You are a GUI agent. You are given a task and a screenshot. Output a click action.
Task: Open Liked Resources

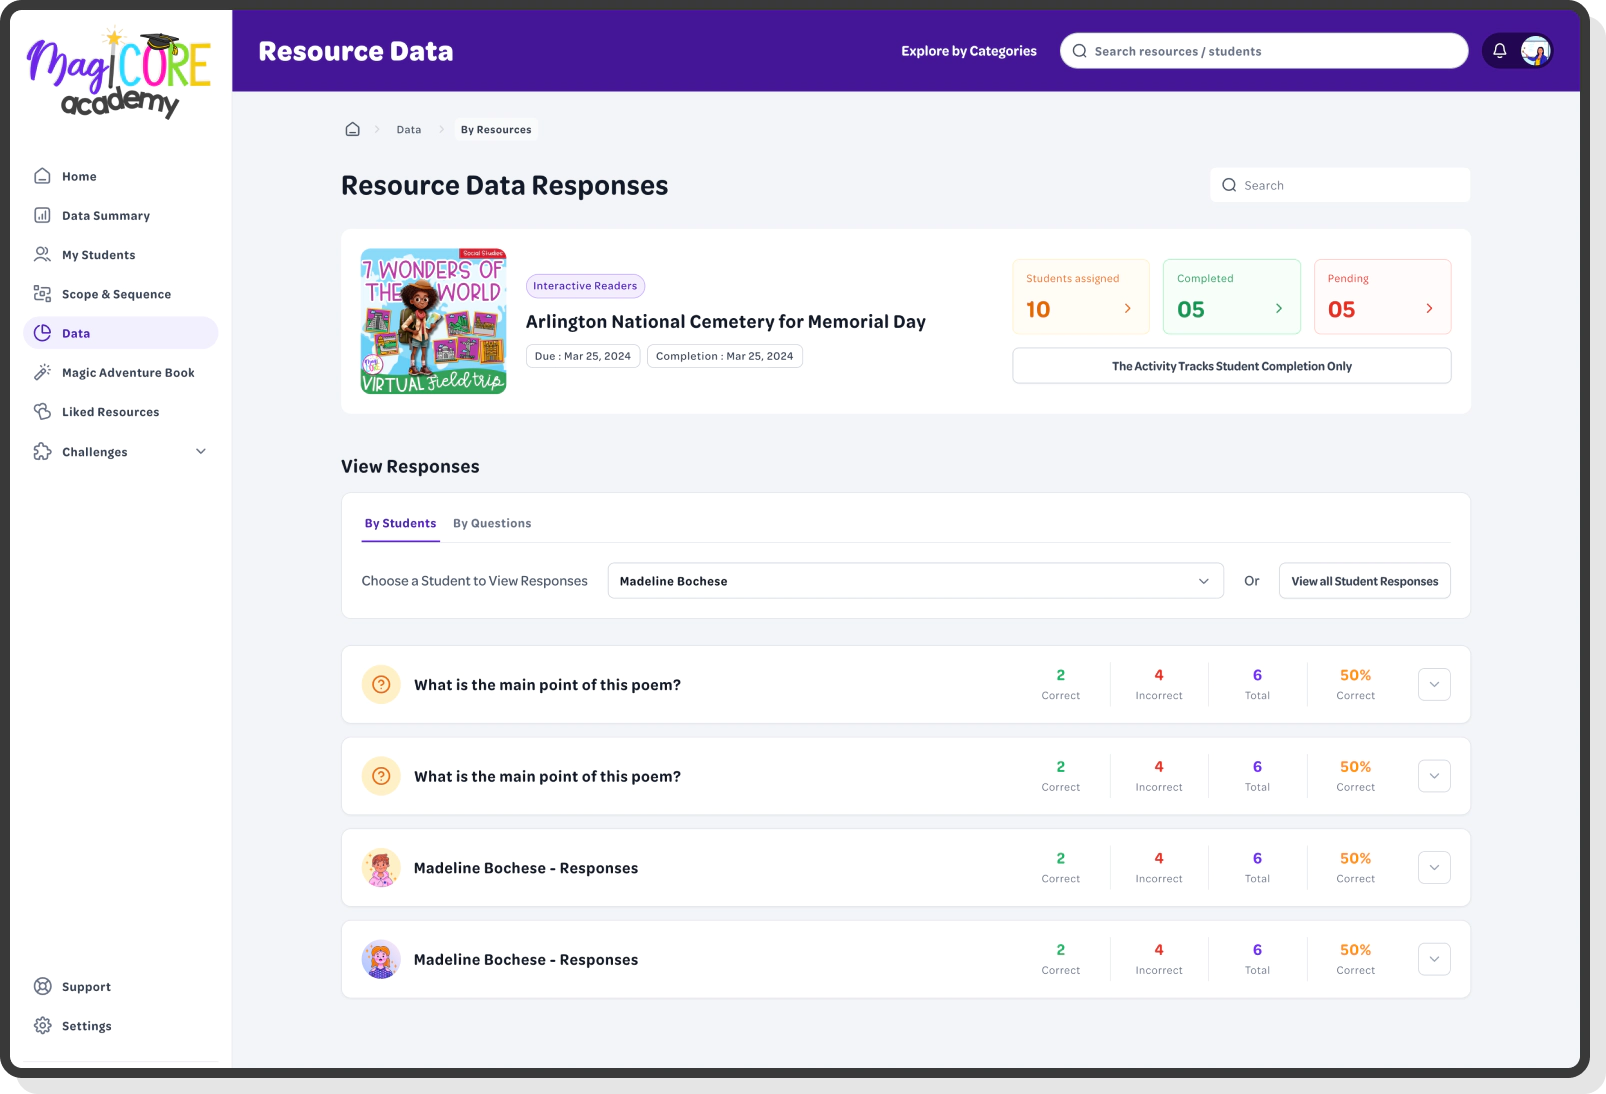tap(110, 411)
